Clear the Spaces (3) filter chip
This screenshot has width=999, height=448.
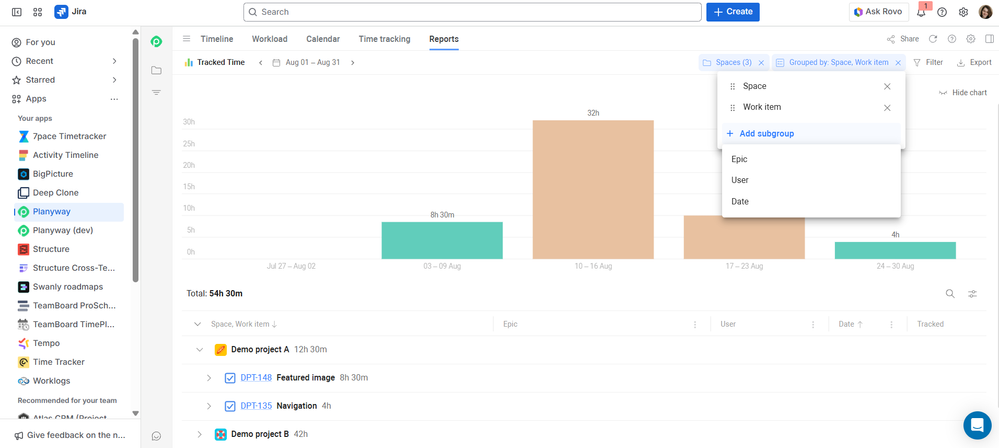tap(761, 62)
